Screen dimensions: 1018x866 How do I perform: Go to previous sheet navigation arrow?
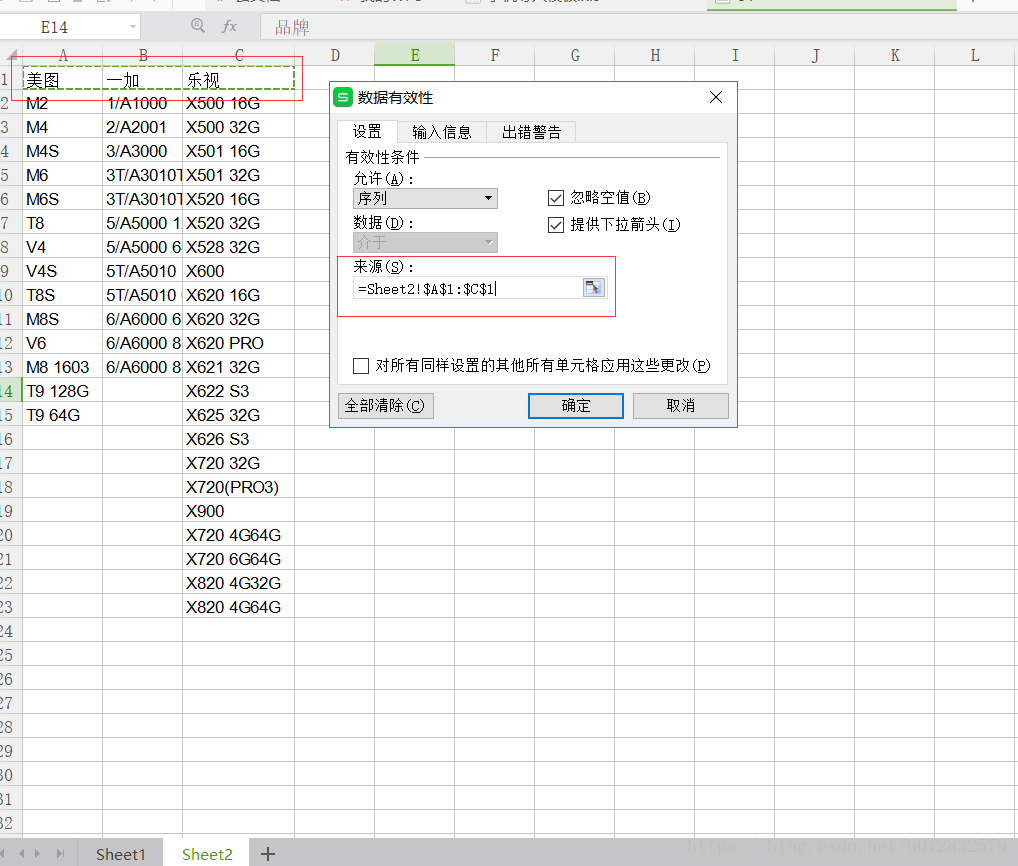point(22,854)
